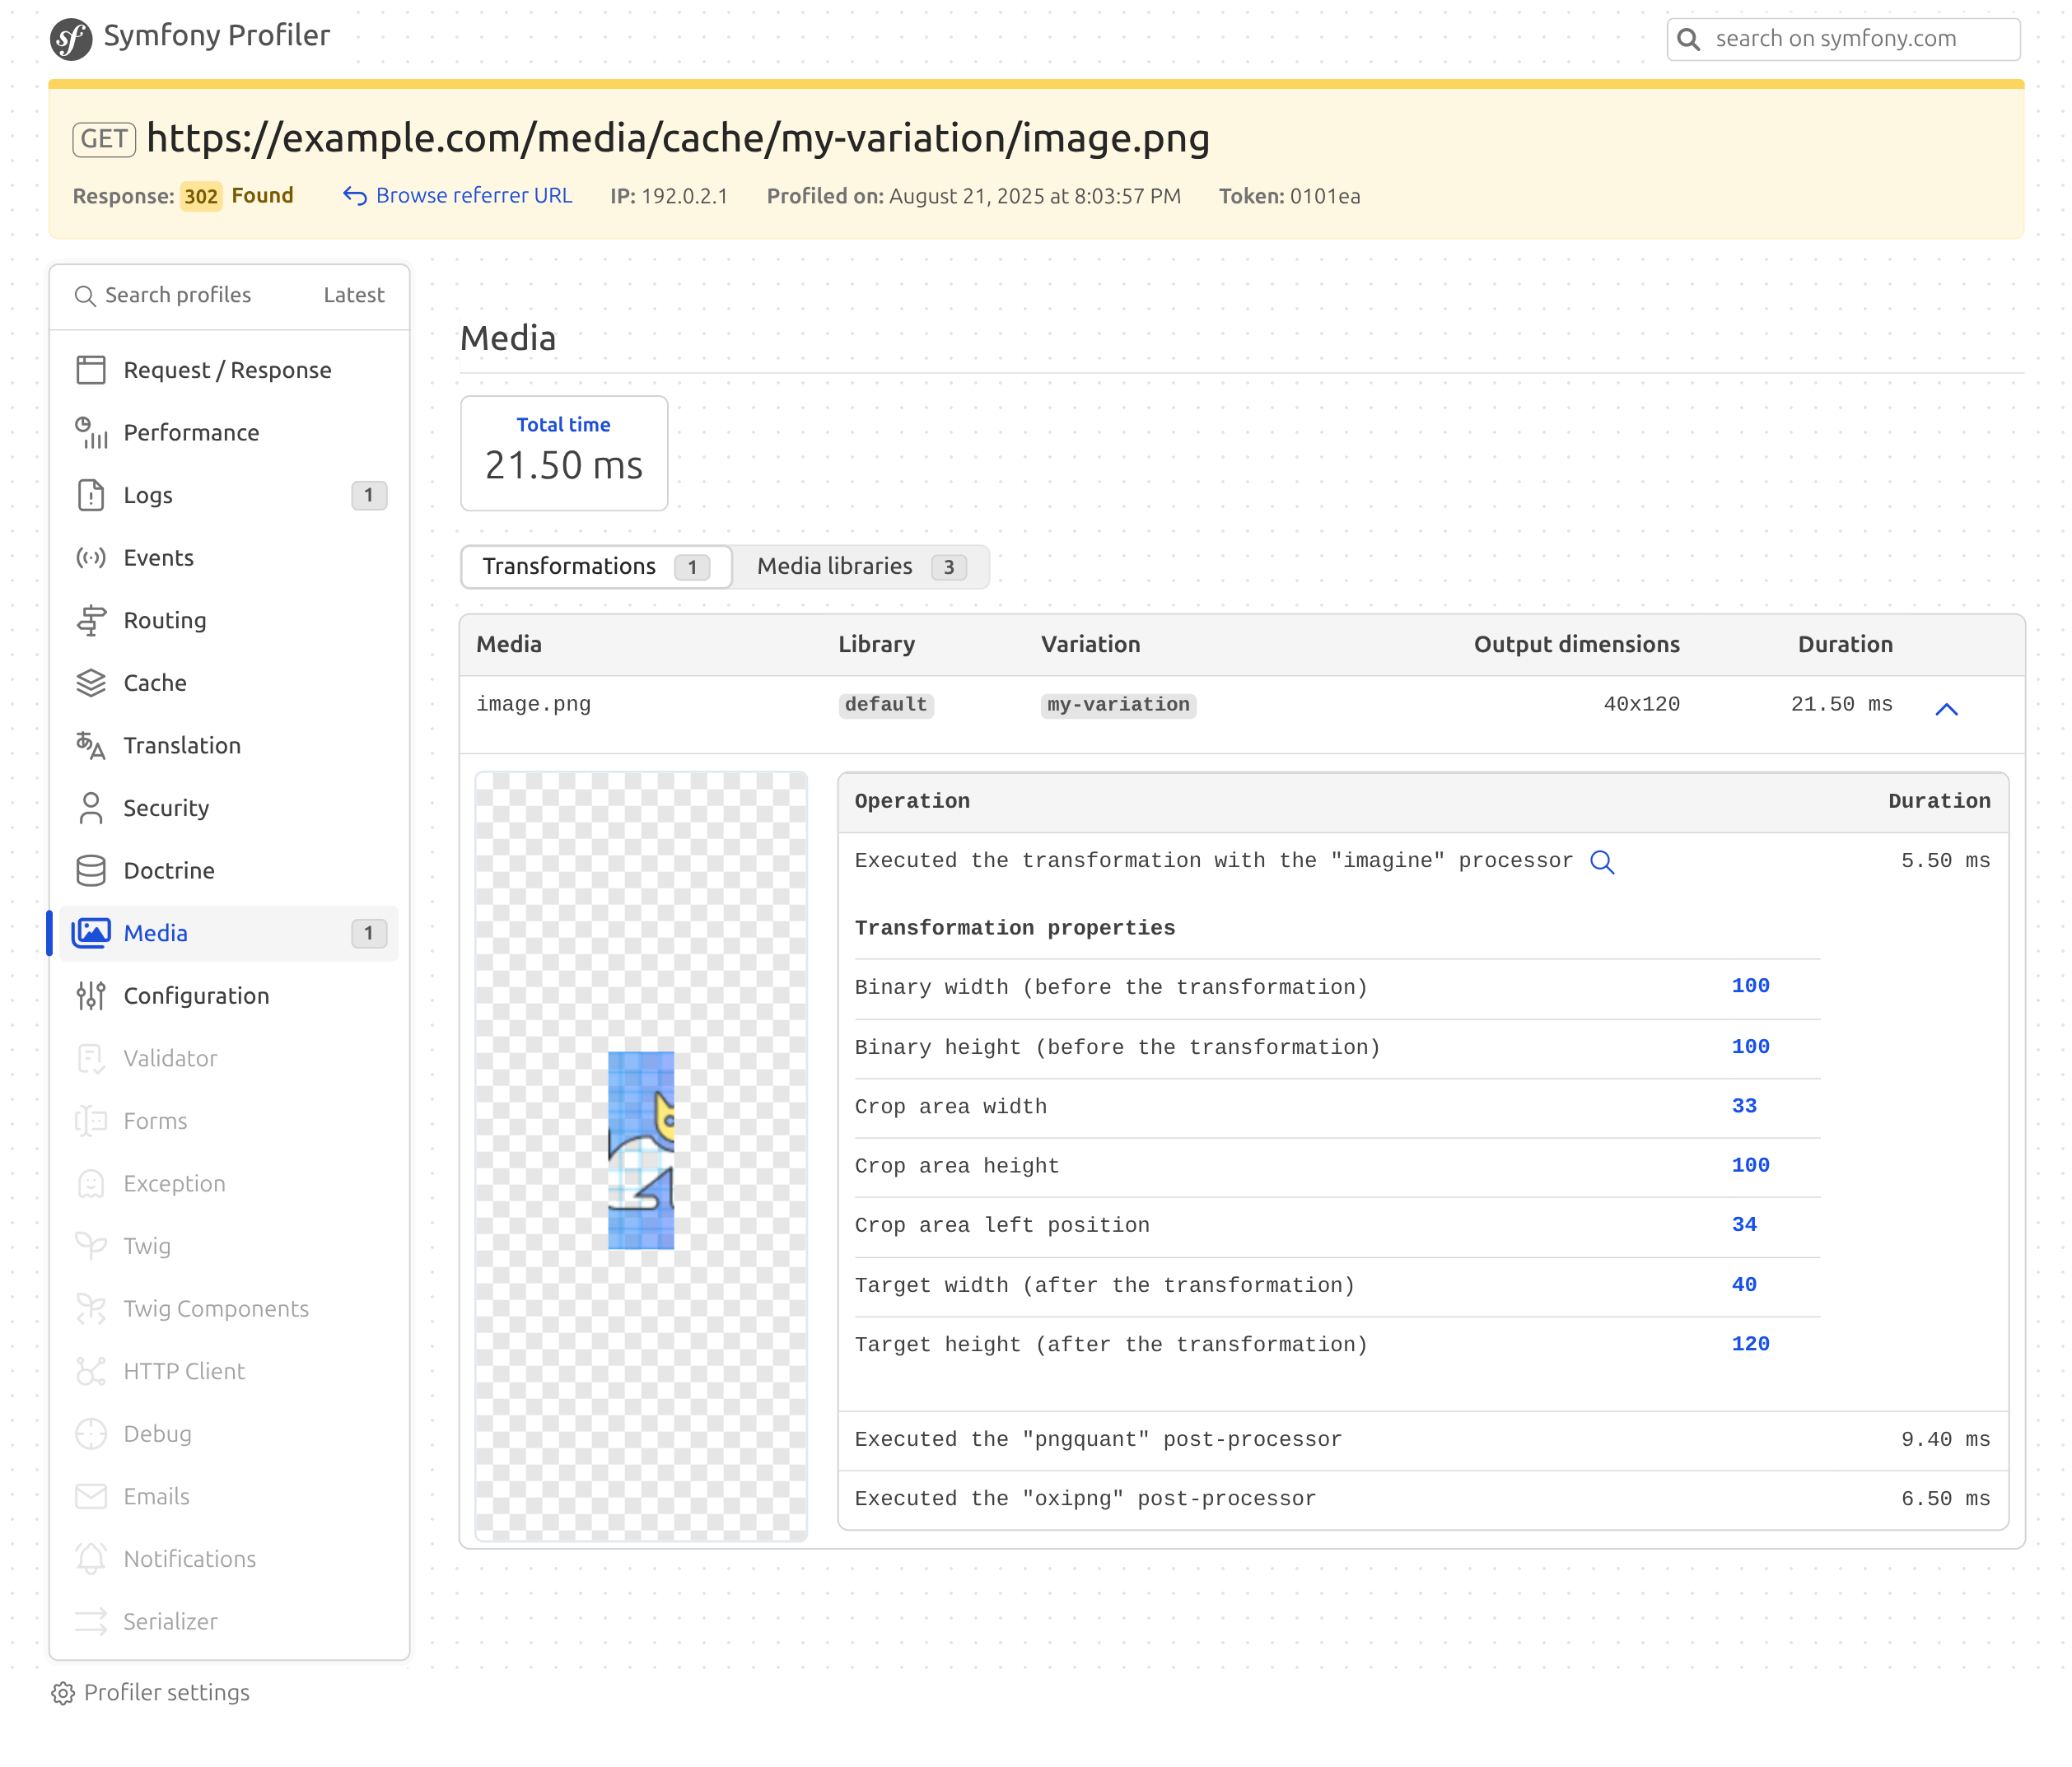Click magnifier icon next to imagine processor

click(x=1601, y=862)
